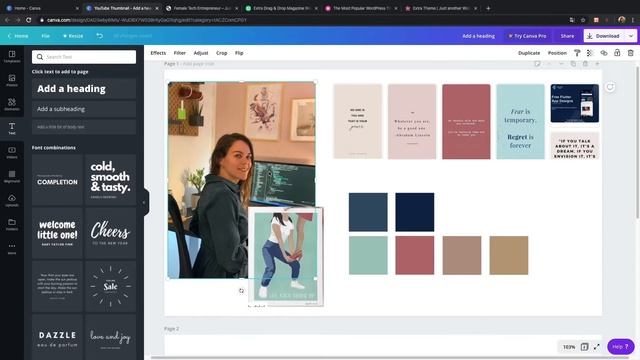Screen dimensions: 640x360
Task: Open the zoom percentage dropdown
Action: click(x=569, y=347)
